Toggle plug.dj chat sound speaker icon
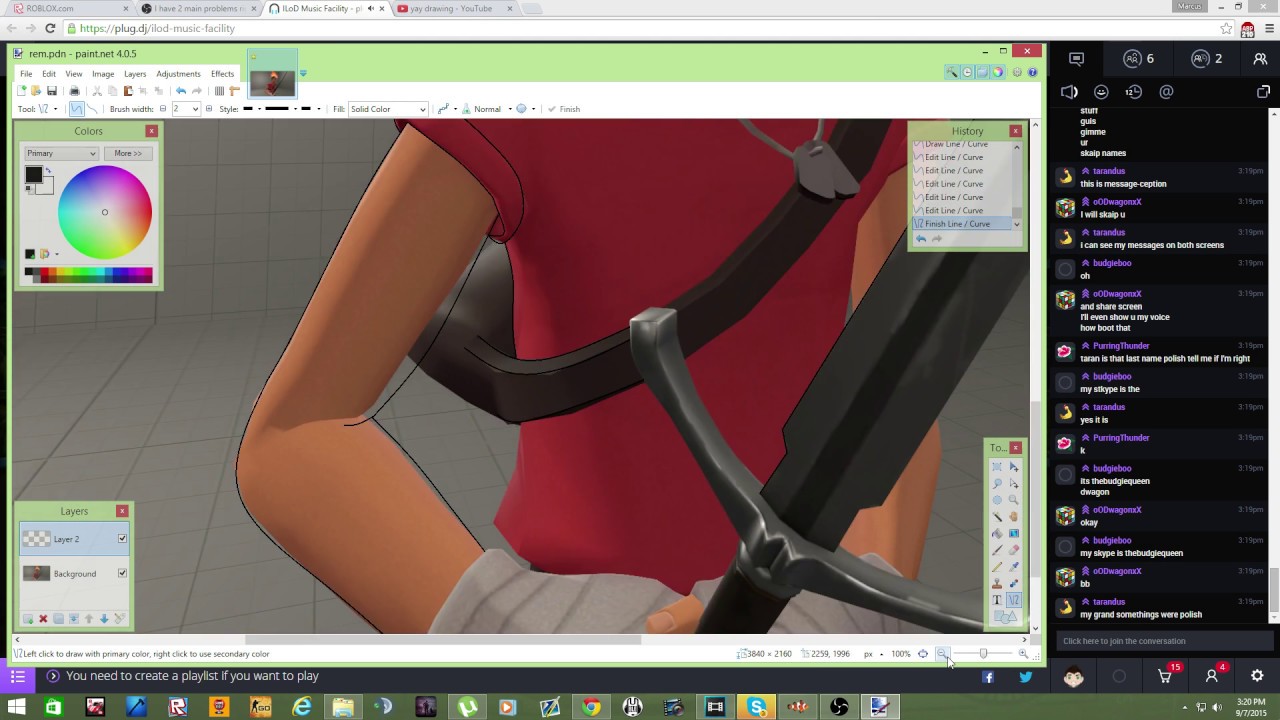Viewport: 1280px width, 720px height. [1069, 92]
